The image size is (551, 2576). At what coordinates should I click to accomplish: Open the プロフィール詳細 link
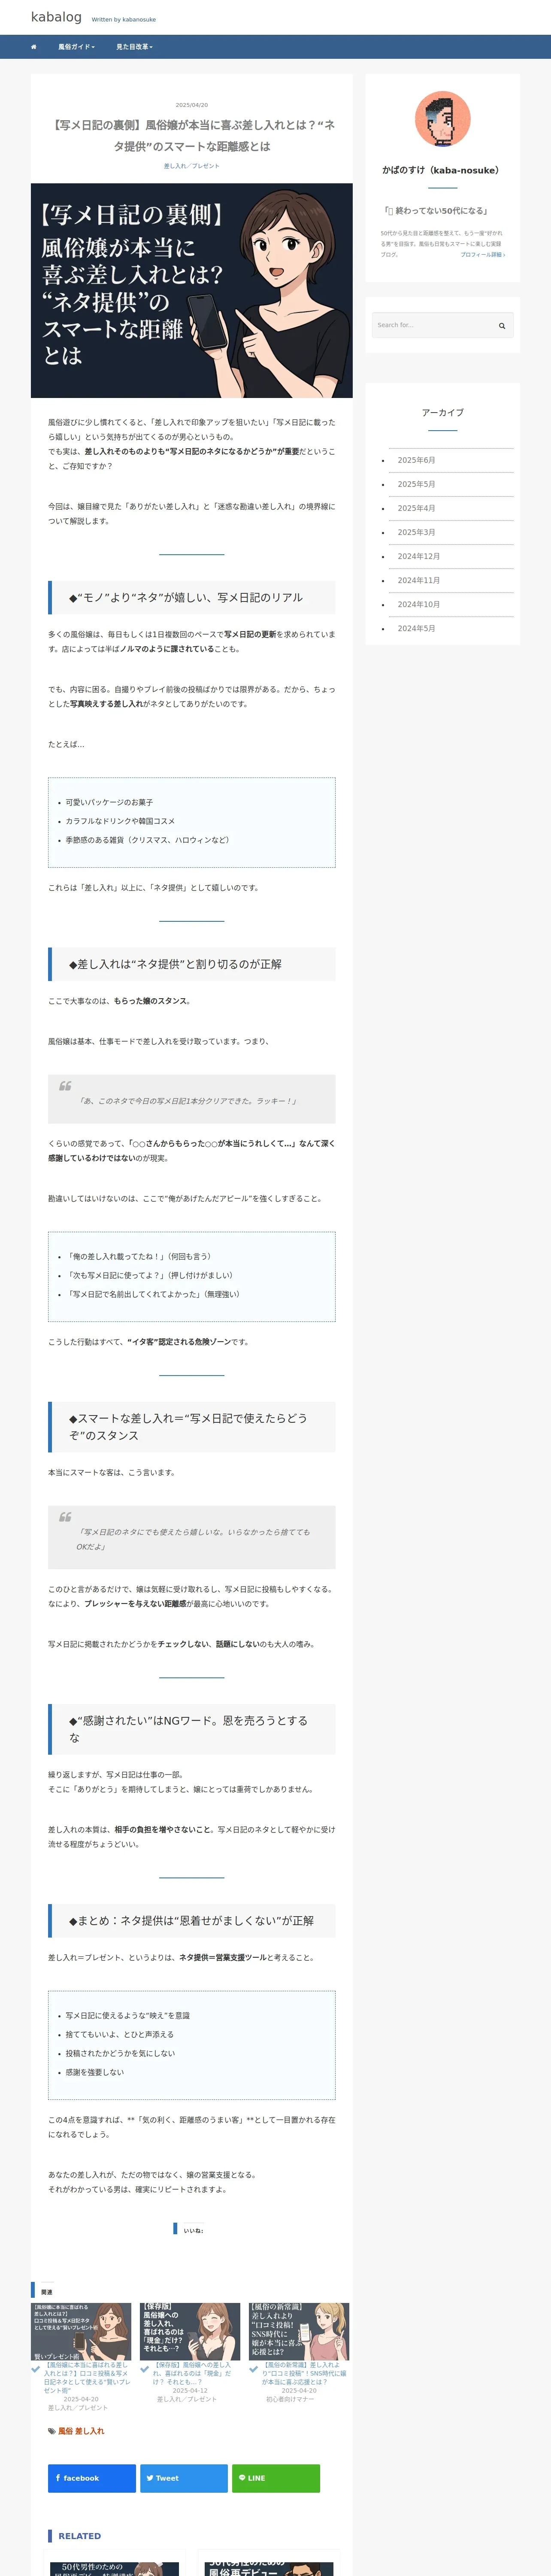(483, 255)
